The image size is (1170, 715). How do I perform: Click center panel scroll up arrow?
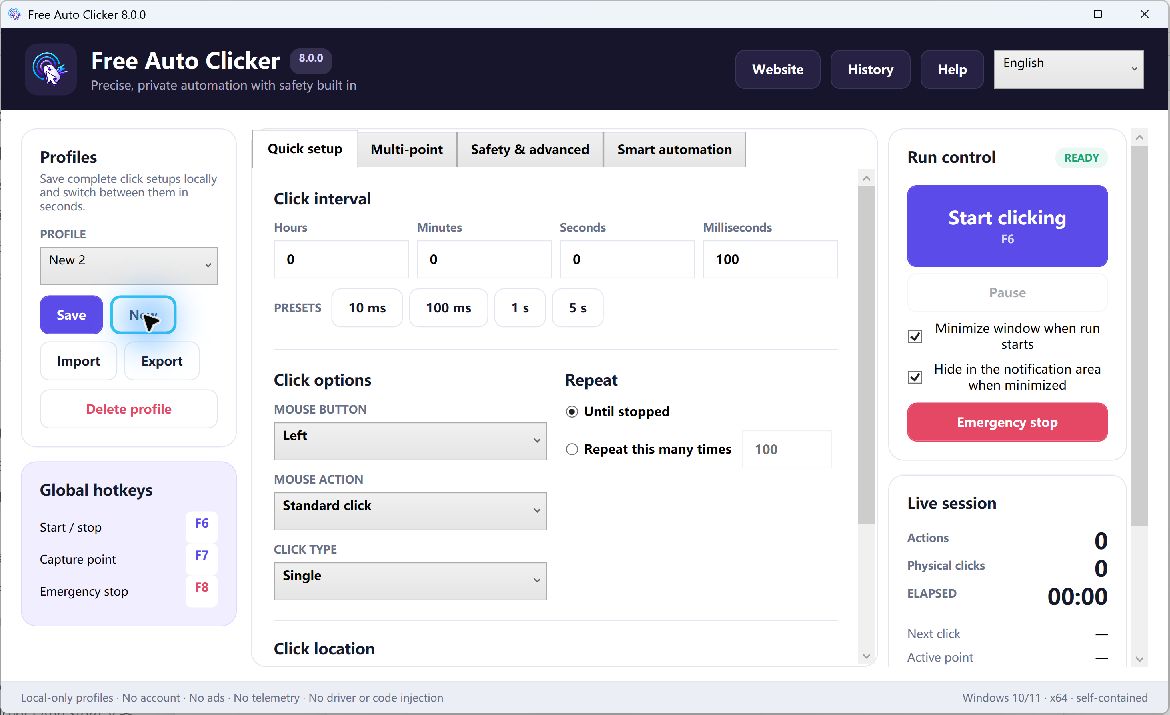pos(866,178)
